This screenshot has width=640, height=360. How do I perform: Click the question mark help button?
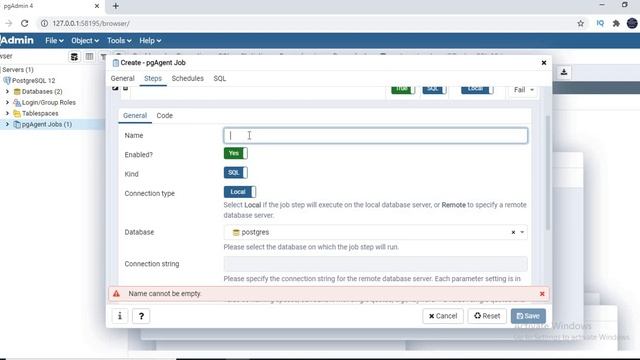click(x=141, y=316)
